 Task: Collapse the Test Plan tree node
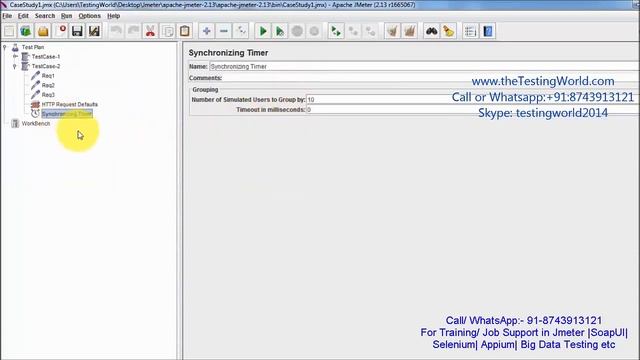[5, 47]
